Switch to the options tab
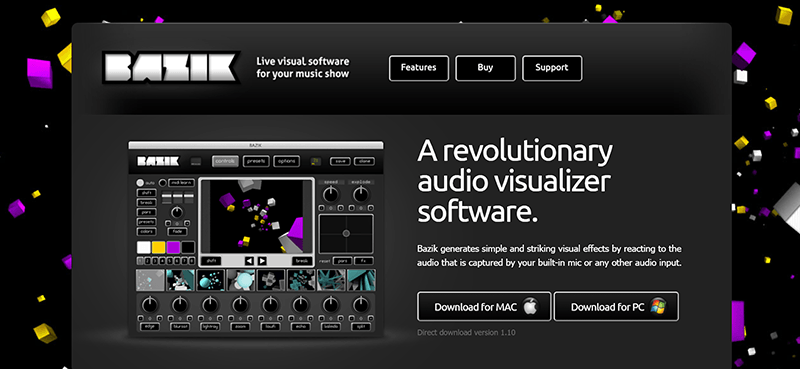Viewport: 800px width, 369px height. tap(286, 161)
